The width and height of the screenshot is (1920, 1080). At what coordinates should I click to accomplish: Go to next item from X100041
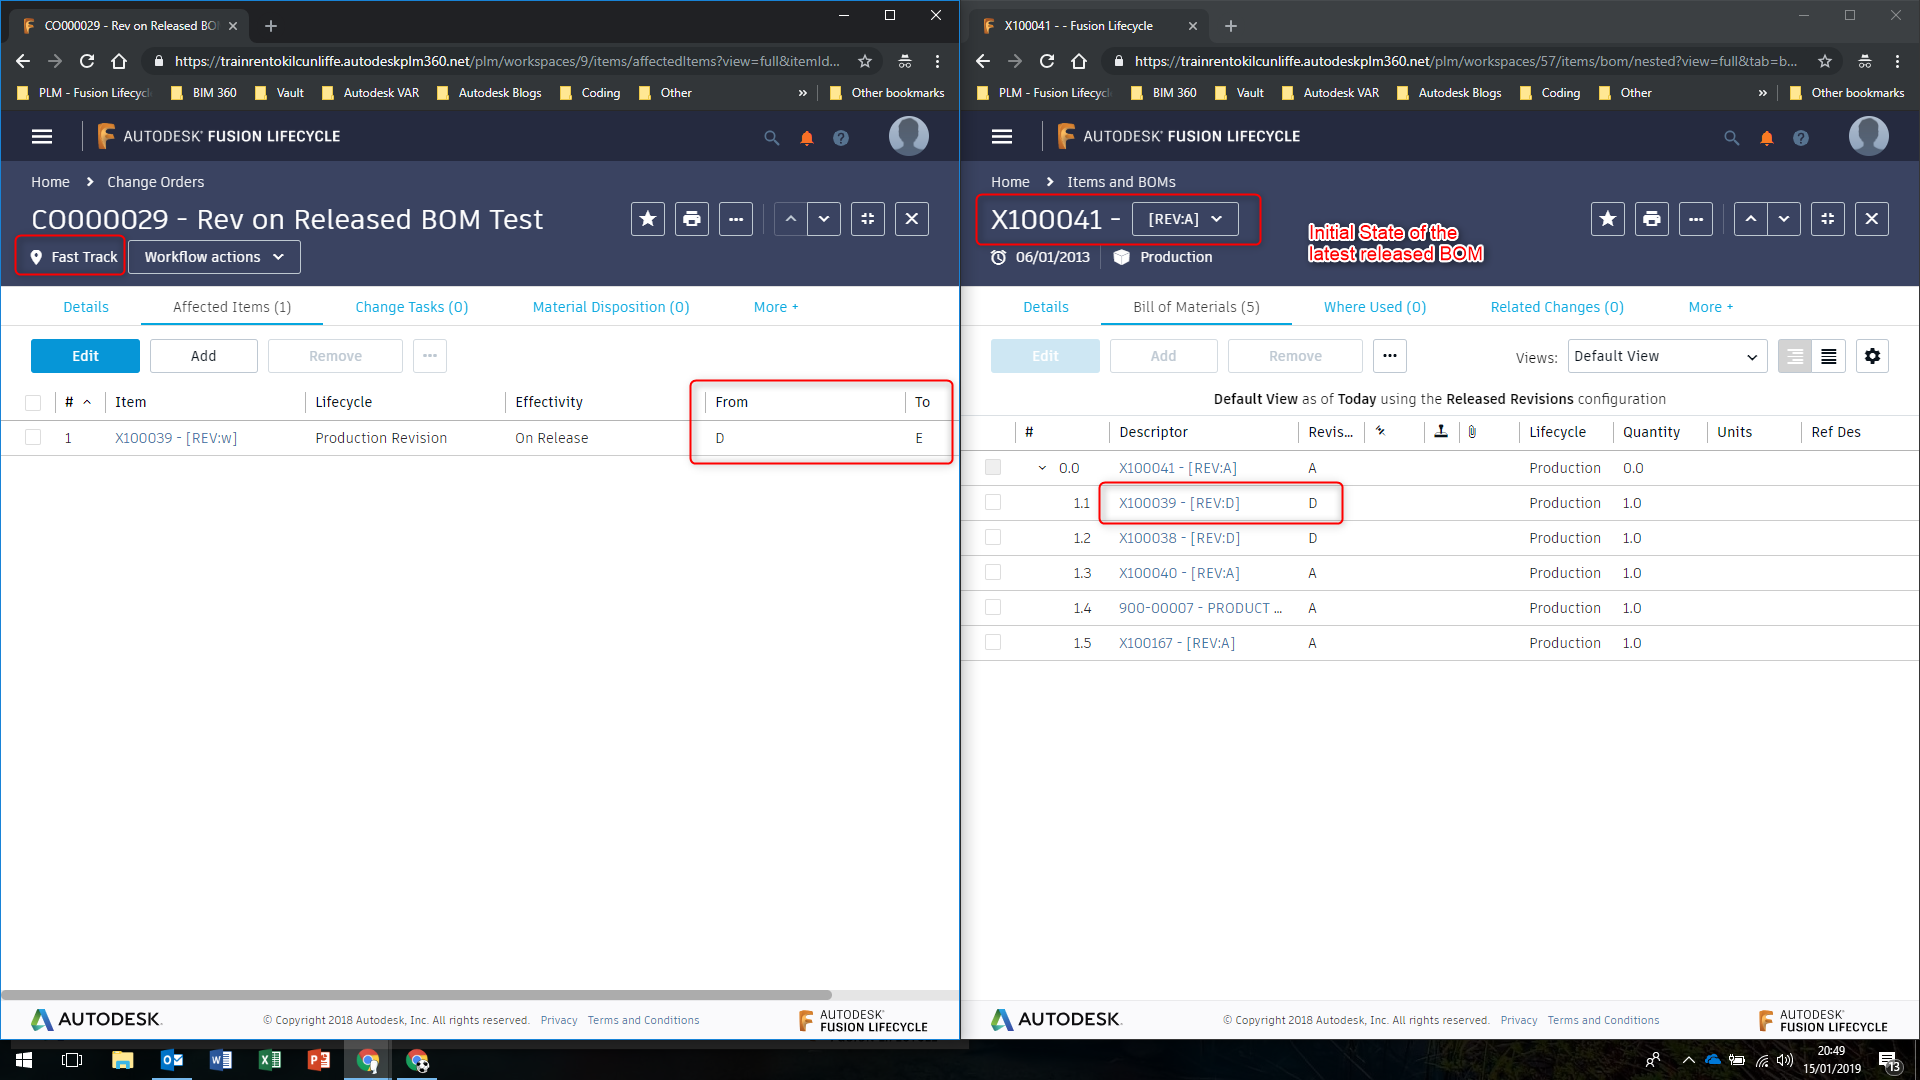coord(1784,219)
